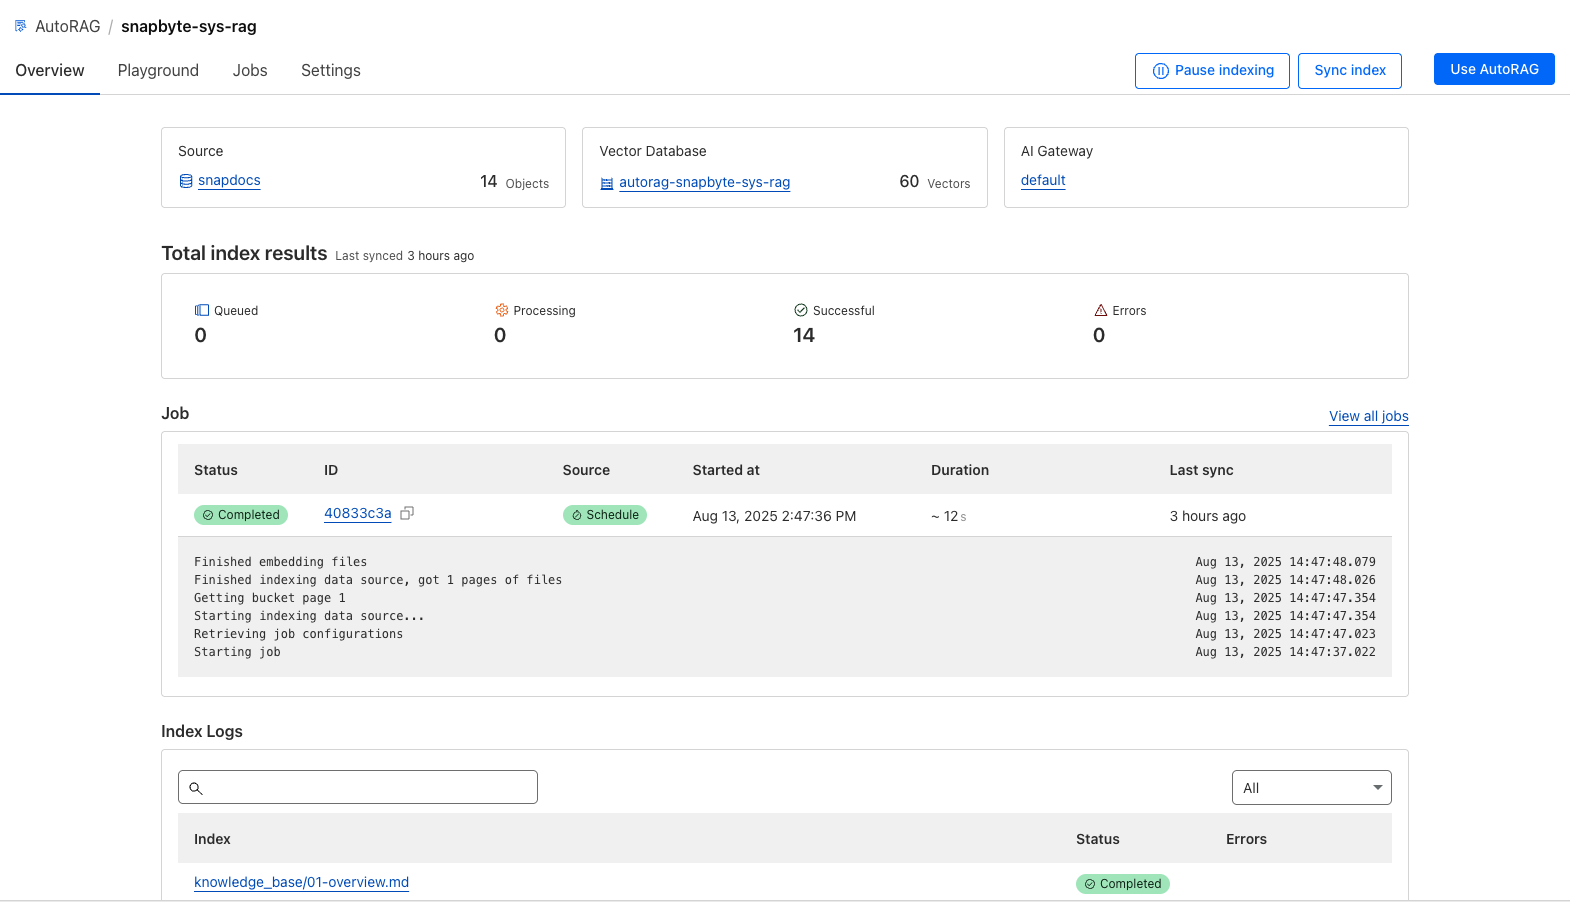Open the Settings tab
This screenshot has height=902, width=1570.
331,70
